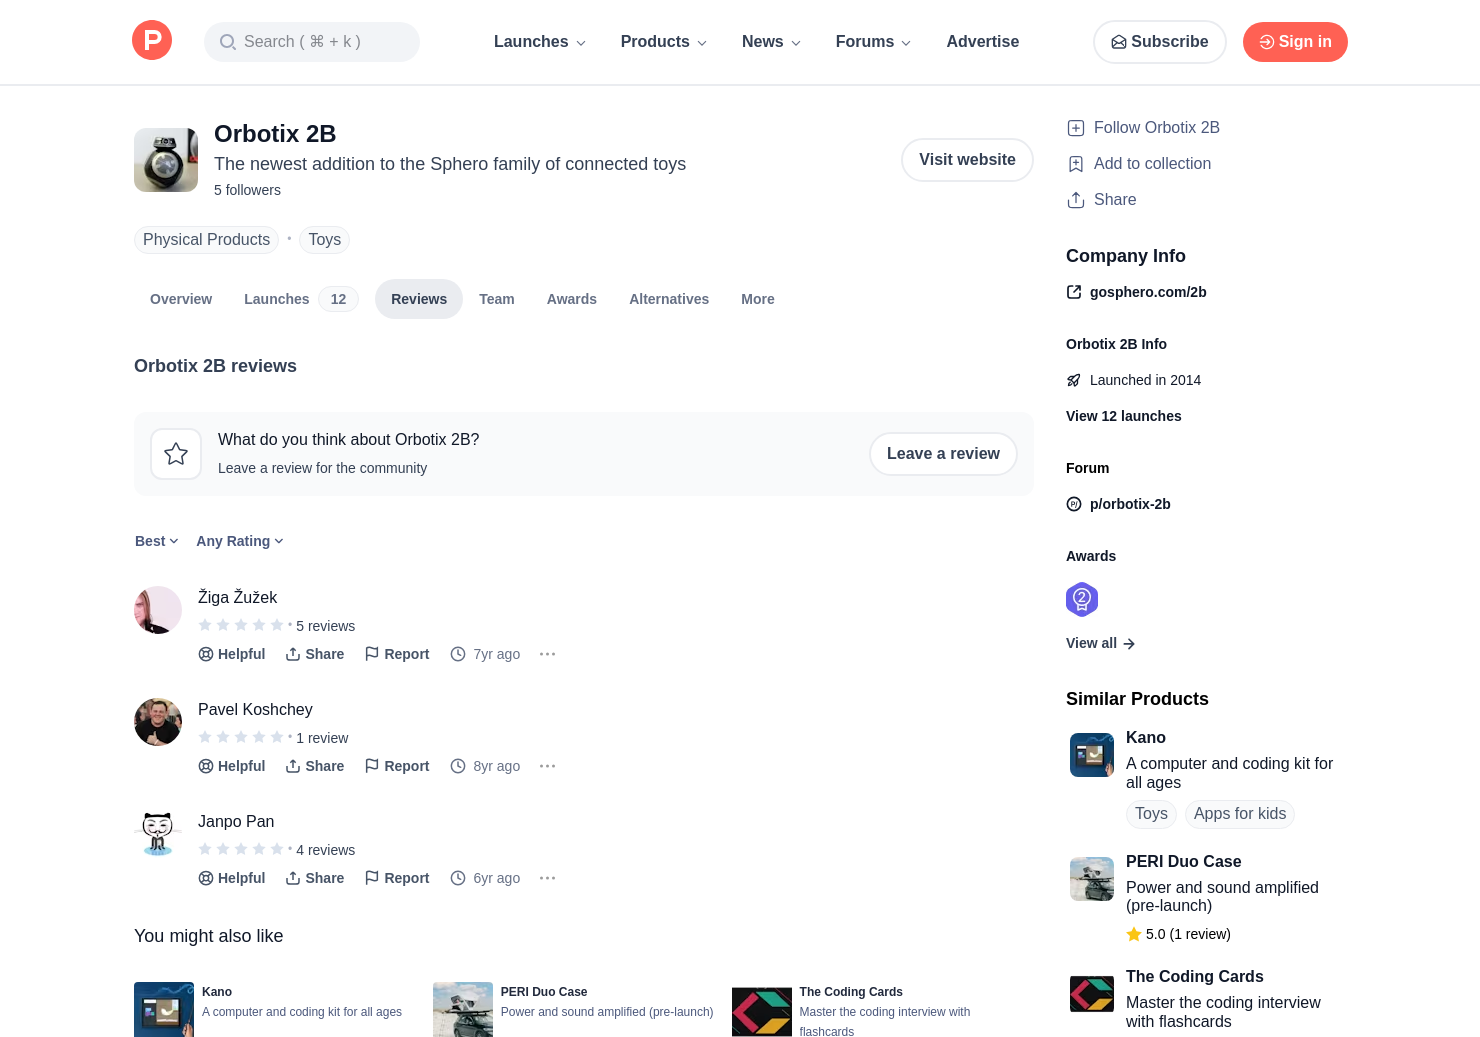The width and height of the screenshot is (1480, 1037).
Task: Click Leave a review button
Action: (x=943, y=454)
